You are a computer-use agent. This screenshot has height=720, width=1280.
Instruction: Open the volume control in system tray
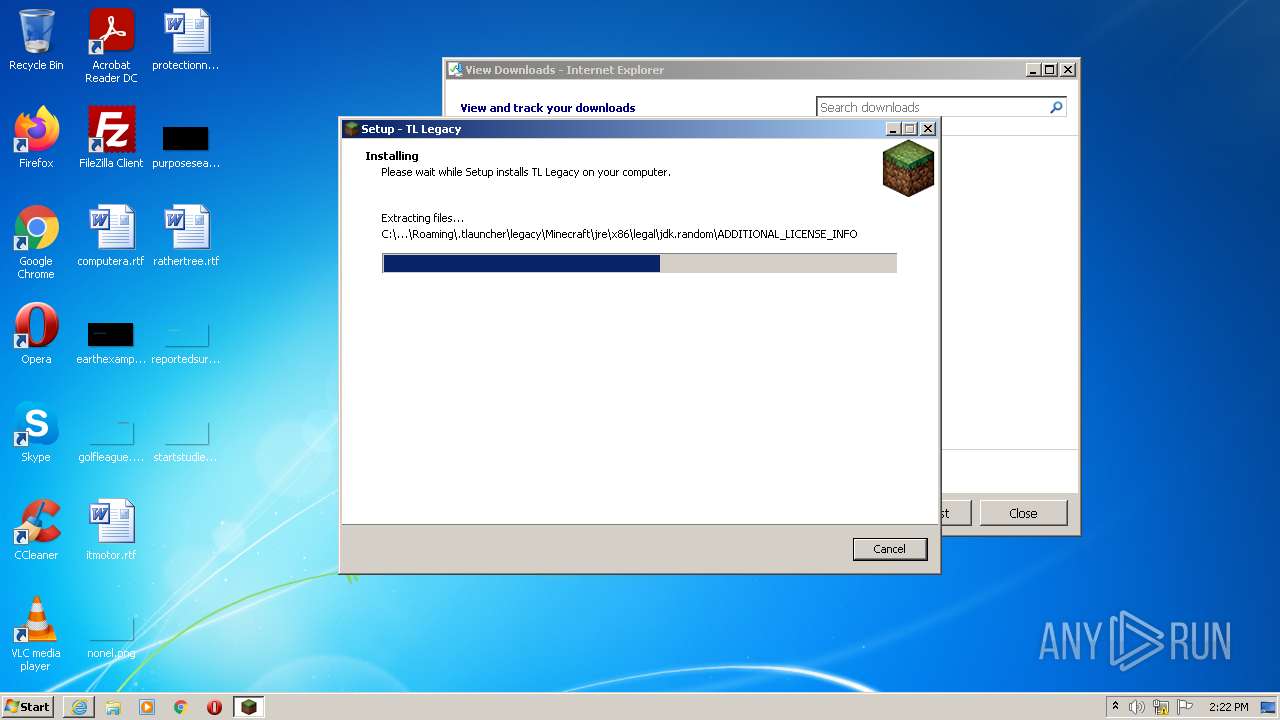(1137, 707)
